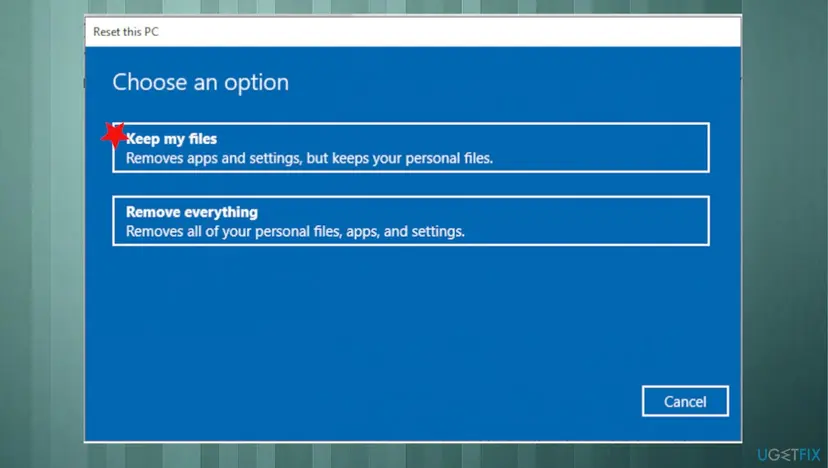Choose the Remove everything option
828x468 pixels.
click(410, 221)
